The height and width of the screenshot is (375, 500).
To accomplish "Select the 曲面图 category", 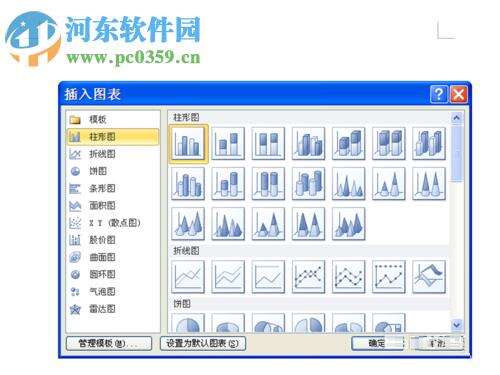I will [113, 257].
